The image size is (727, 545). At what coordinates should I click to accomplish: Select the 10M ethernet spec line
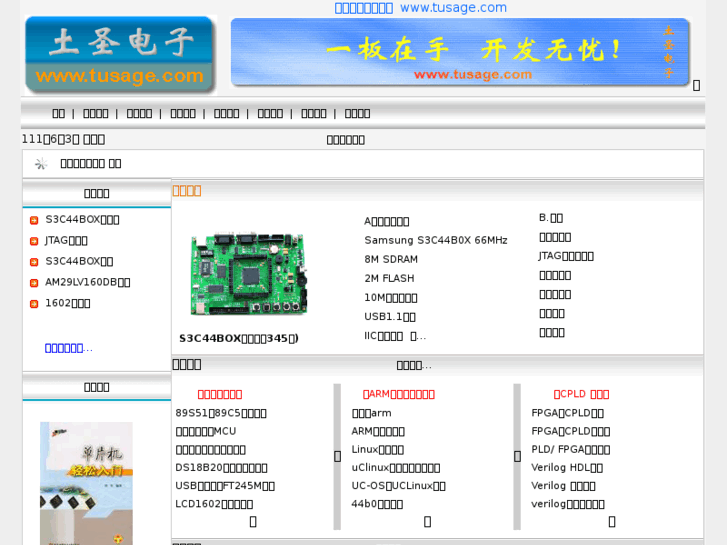click(x=391, y=297)
